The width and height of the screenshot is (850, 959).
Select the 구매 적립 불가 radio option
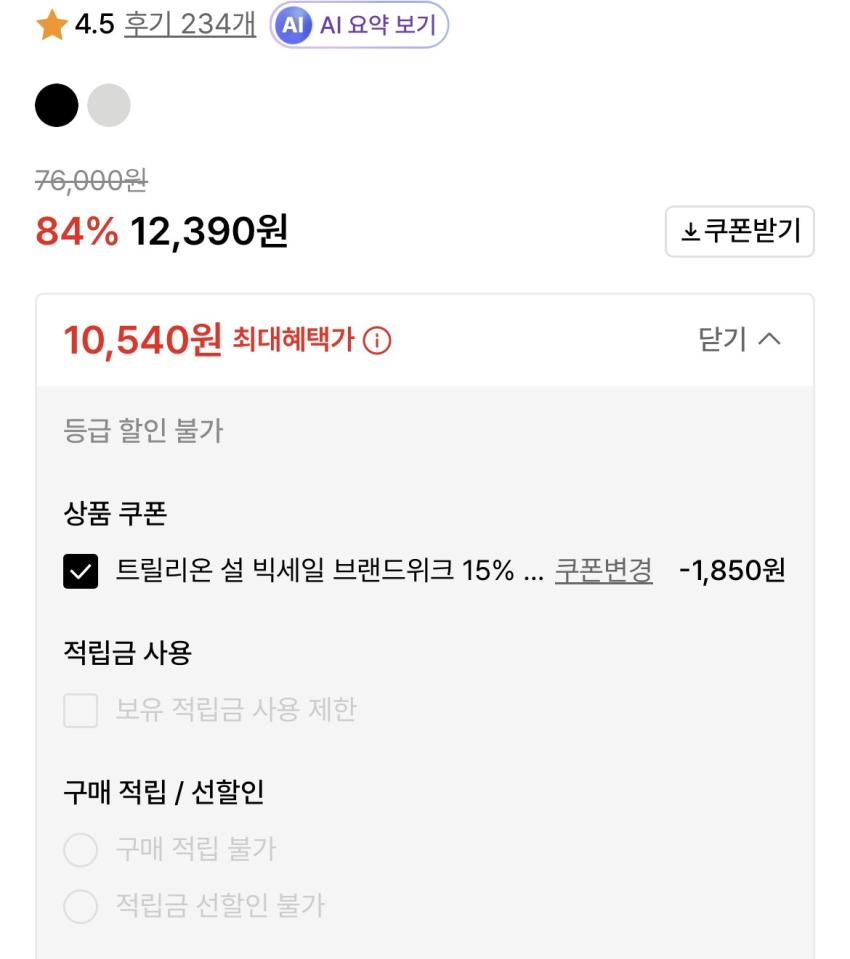(x=81, y=850)
